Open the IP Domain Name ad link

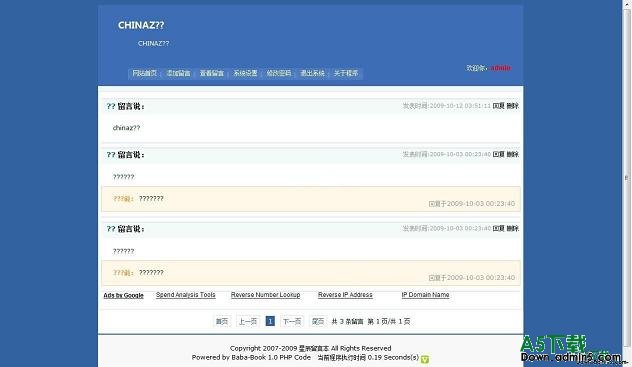coord(425,295)
